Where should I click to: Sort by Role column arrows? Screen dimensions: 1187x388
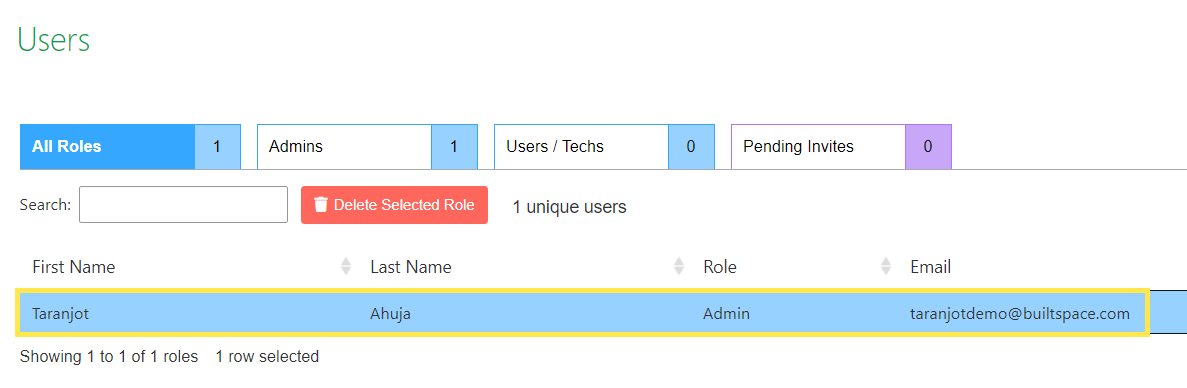[x=886, y=266]
